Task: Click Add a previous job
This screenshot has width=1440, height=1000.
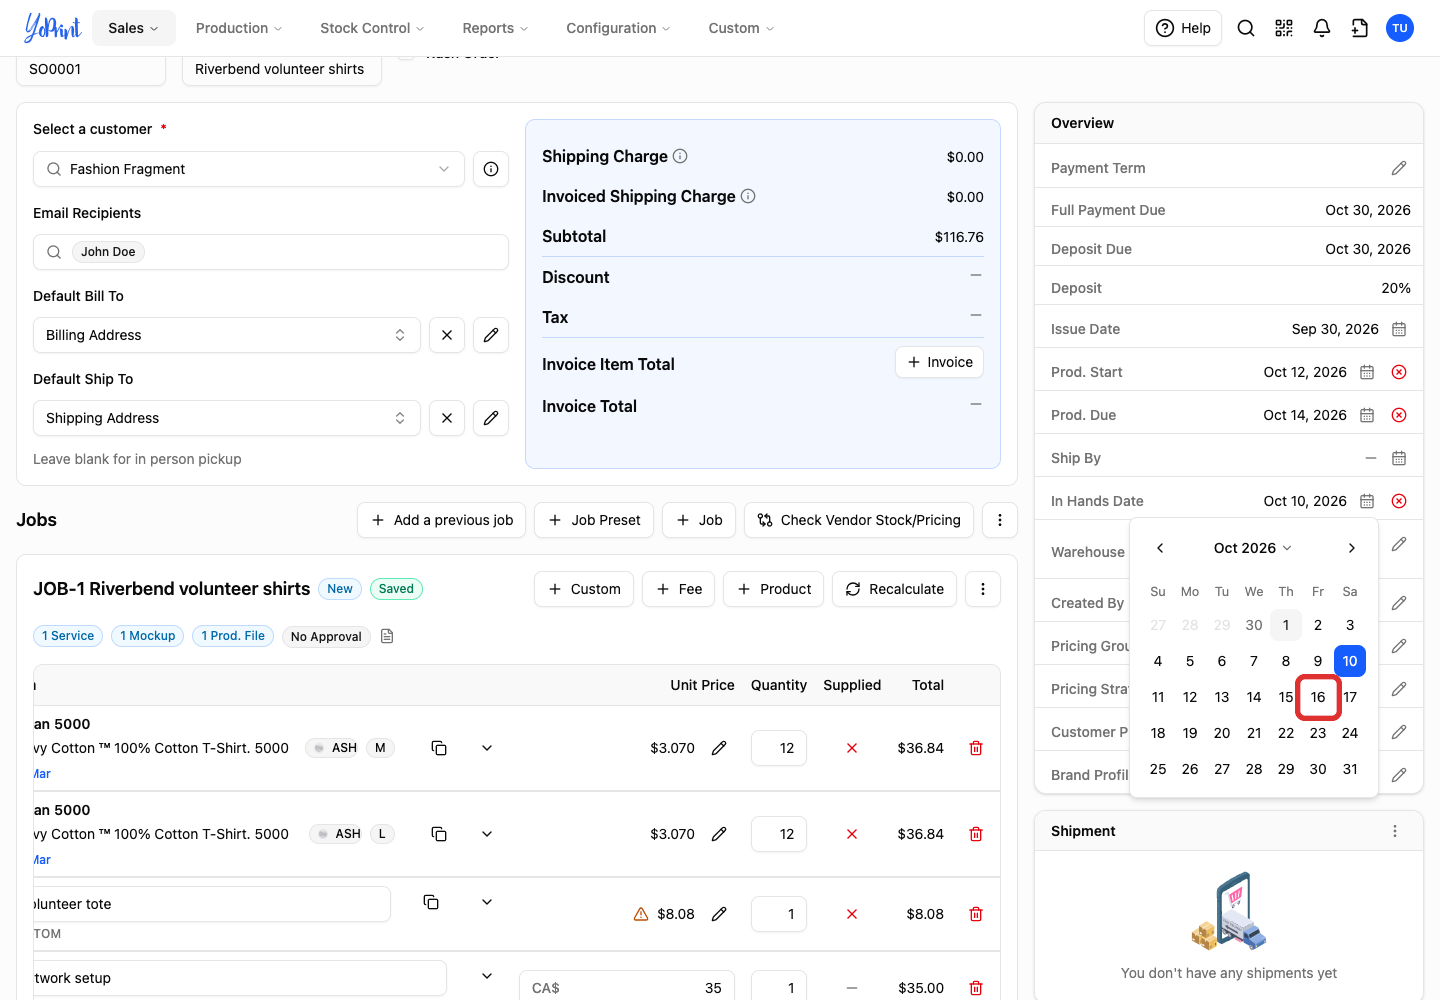Action: click(441, 520)
